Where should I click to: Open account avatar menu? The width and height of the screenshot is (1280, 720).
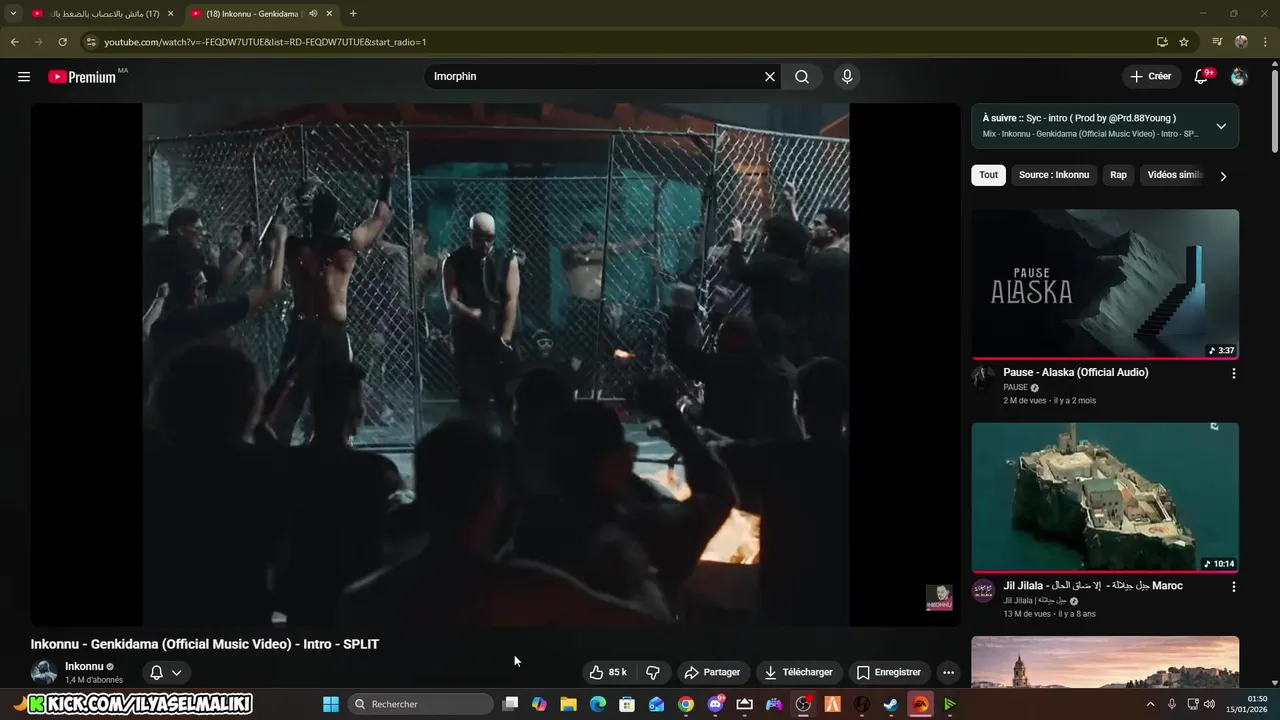point(1239,77)
